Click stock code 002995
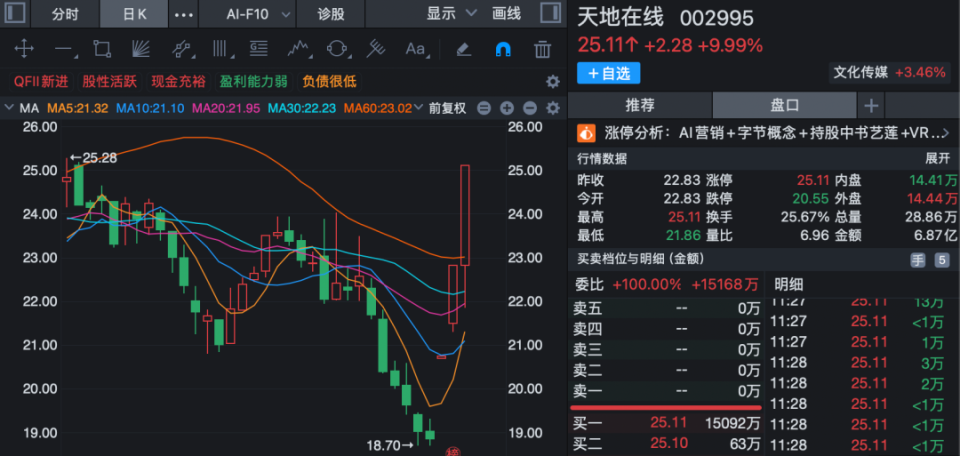 pos(717,18)
